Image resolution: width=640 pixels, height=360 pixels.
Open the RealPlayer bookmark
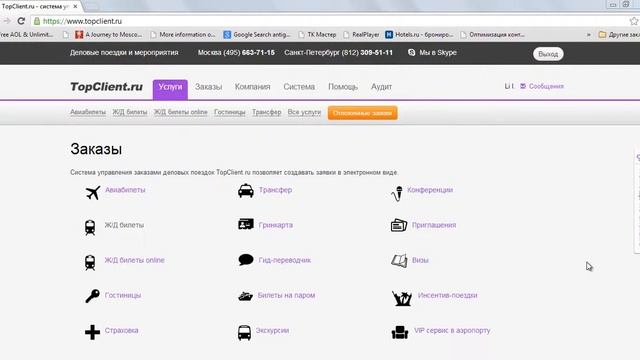pos(361,35)
